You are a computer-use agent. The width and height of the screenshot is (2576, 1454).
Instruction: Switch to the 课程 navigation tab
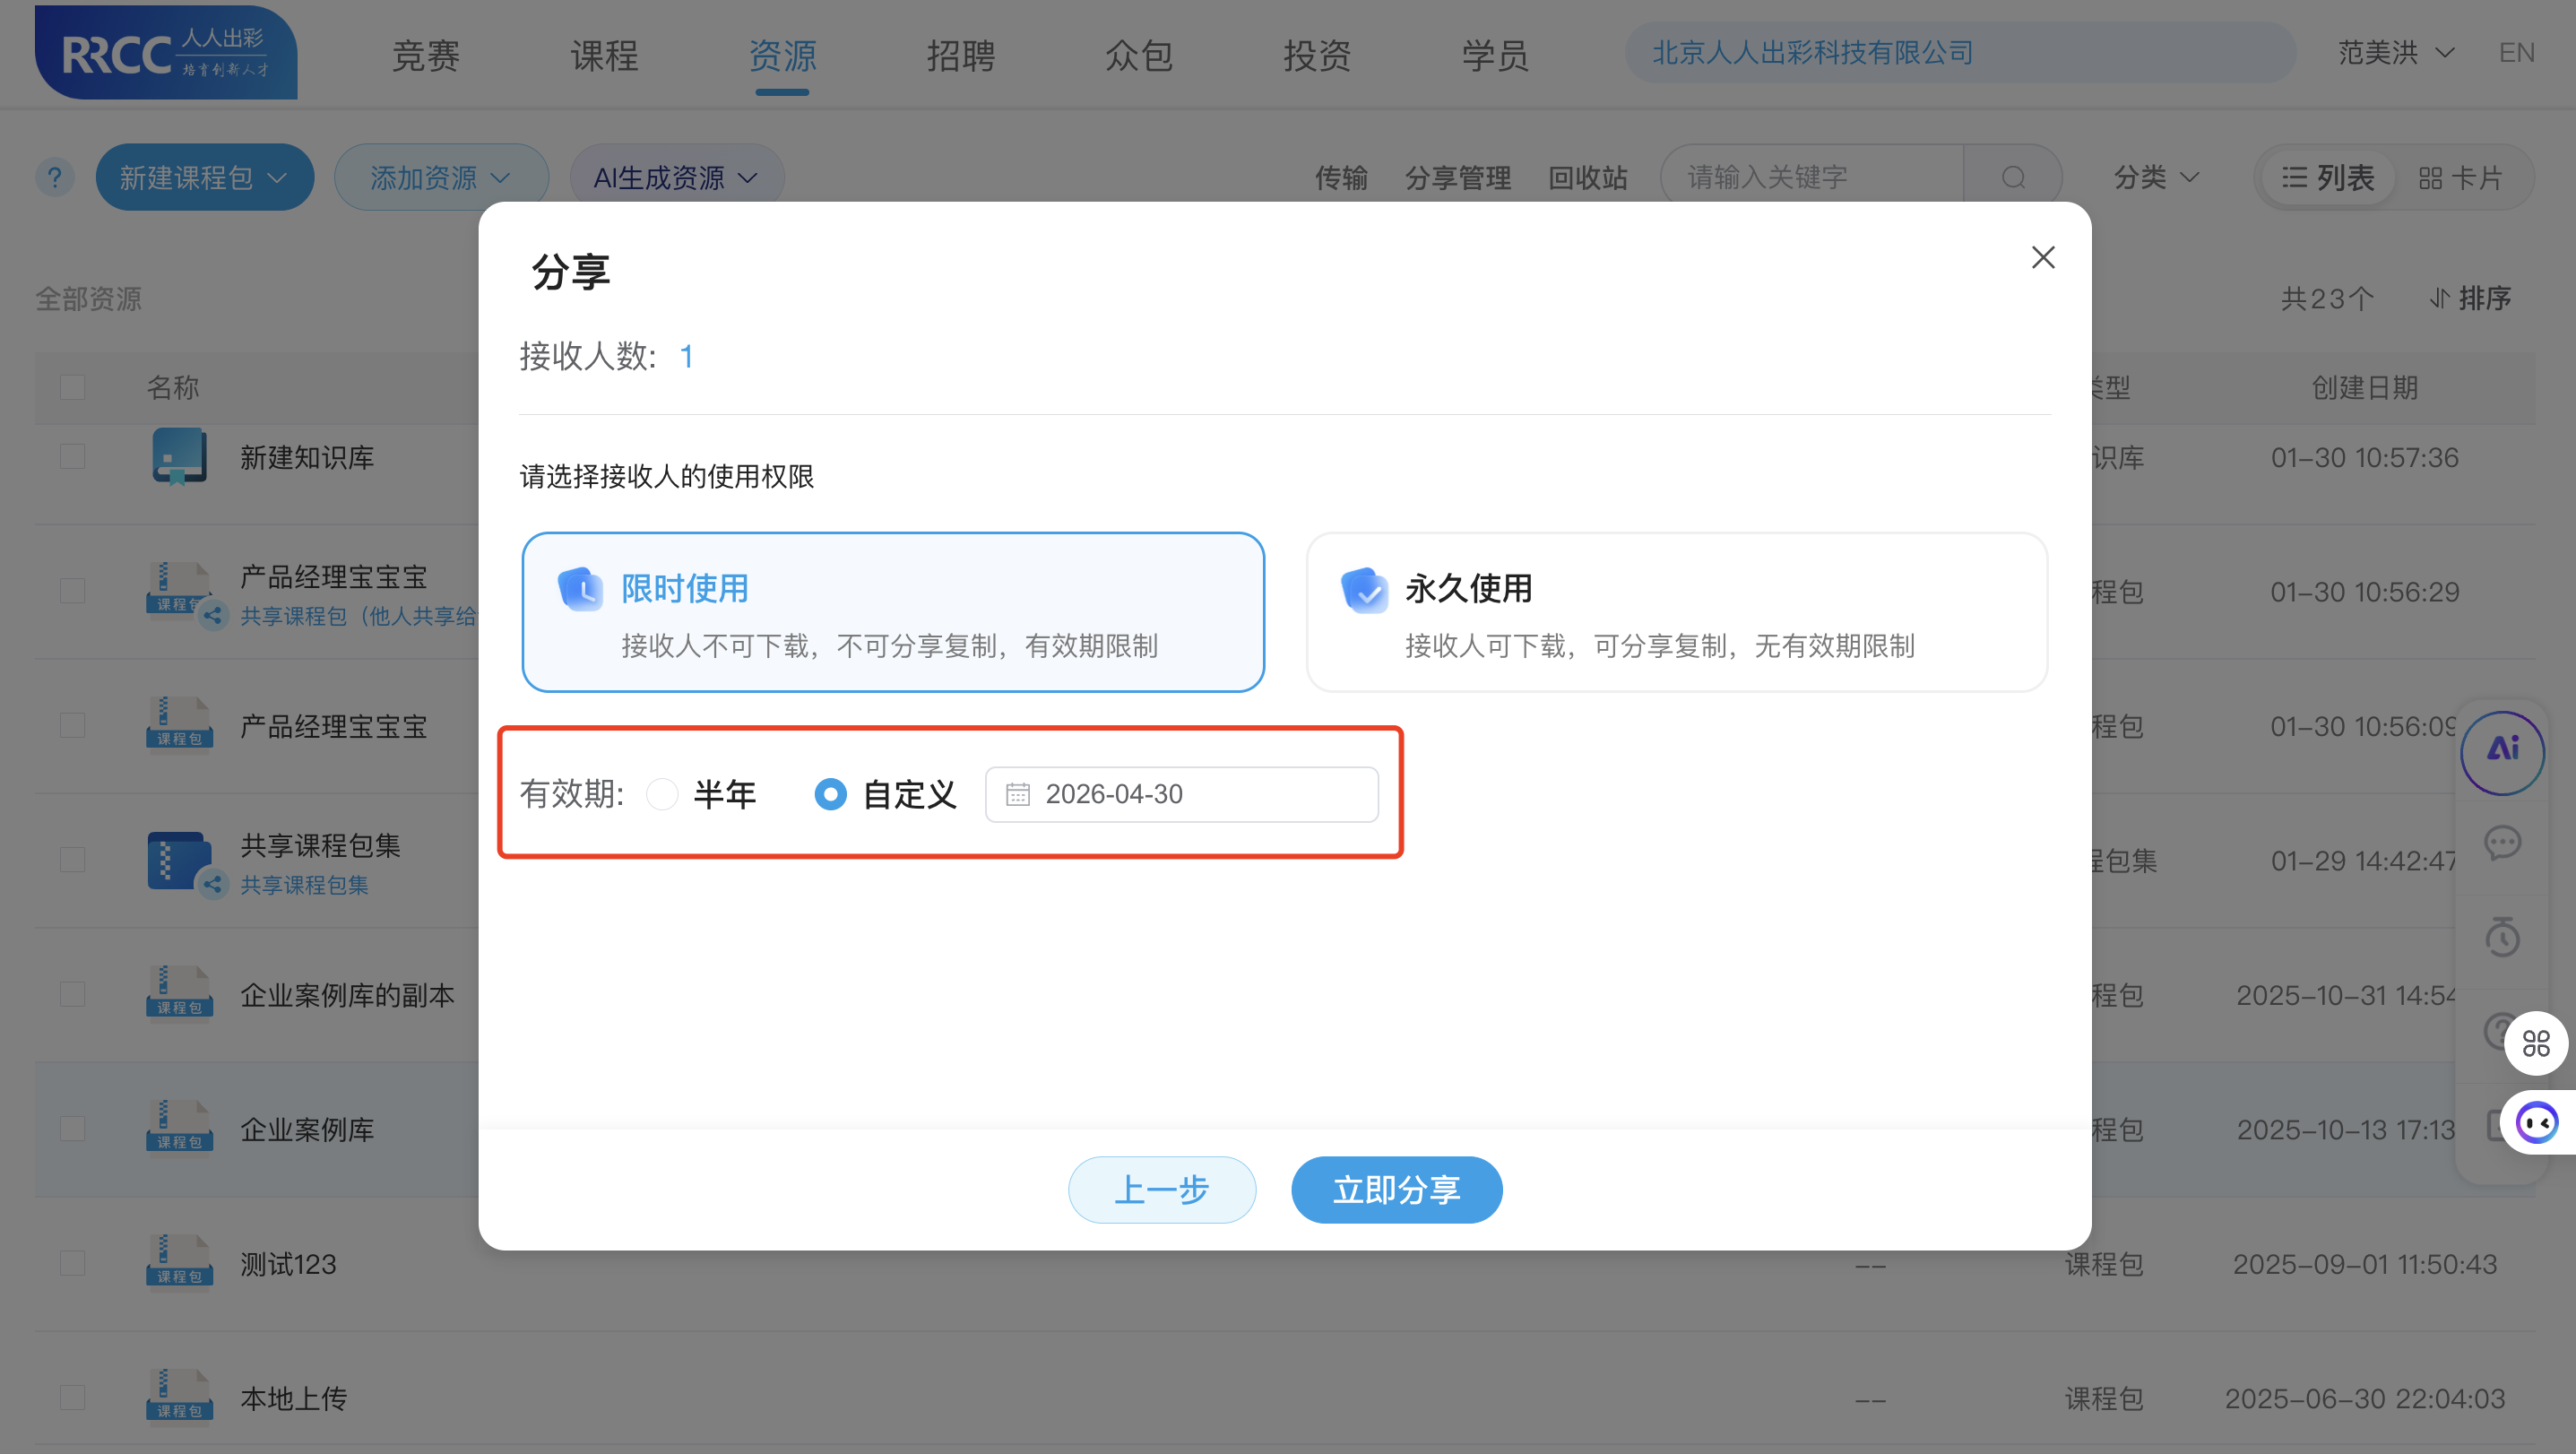pos(604,55)
